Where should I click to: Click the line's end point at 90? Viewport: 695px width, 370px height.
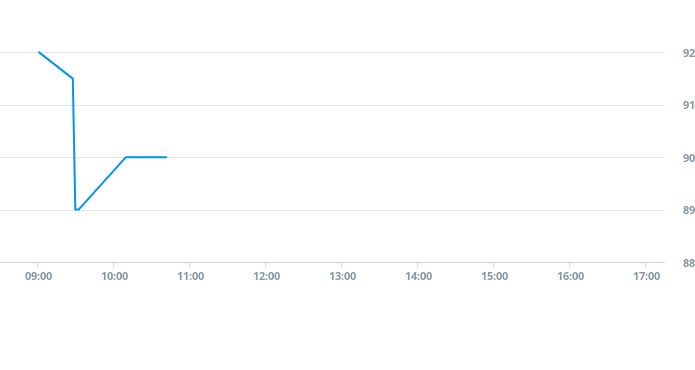[x=166, y=157]
